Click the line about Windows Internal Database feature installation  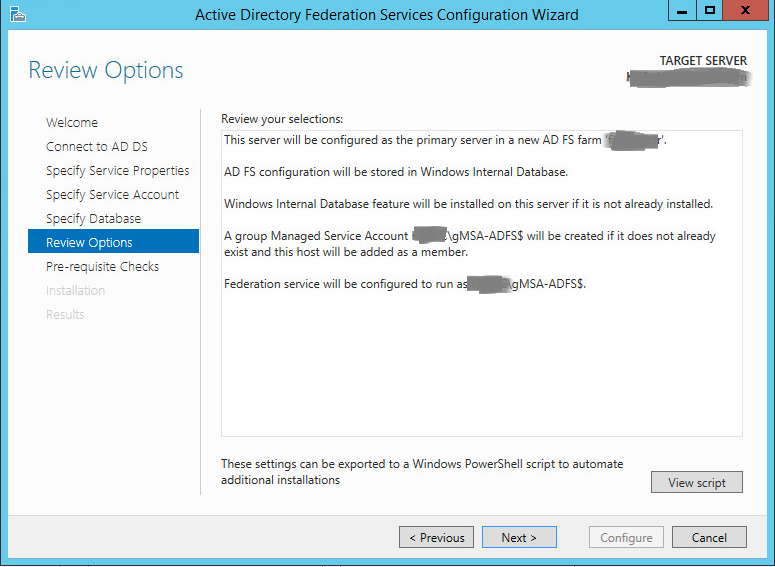(x=468, y=204)
